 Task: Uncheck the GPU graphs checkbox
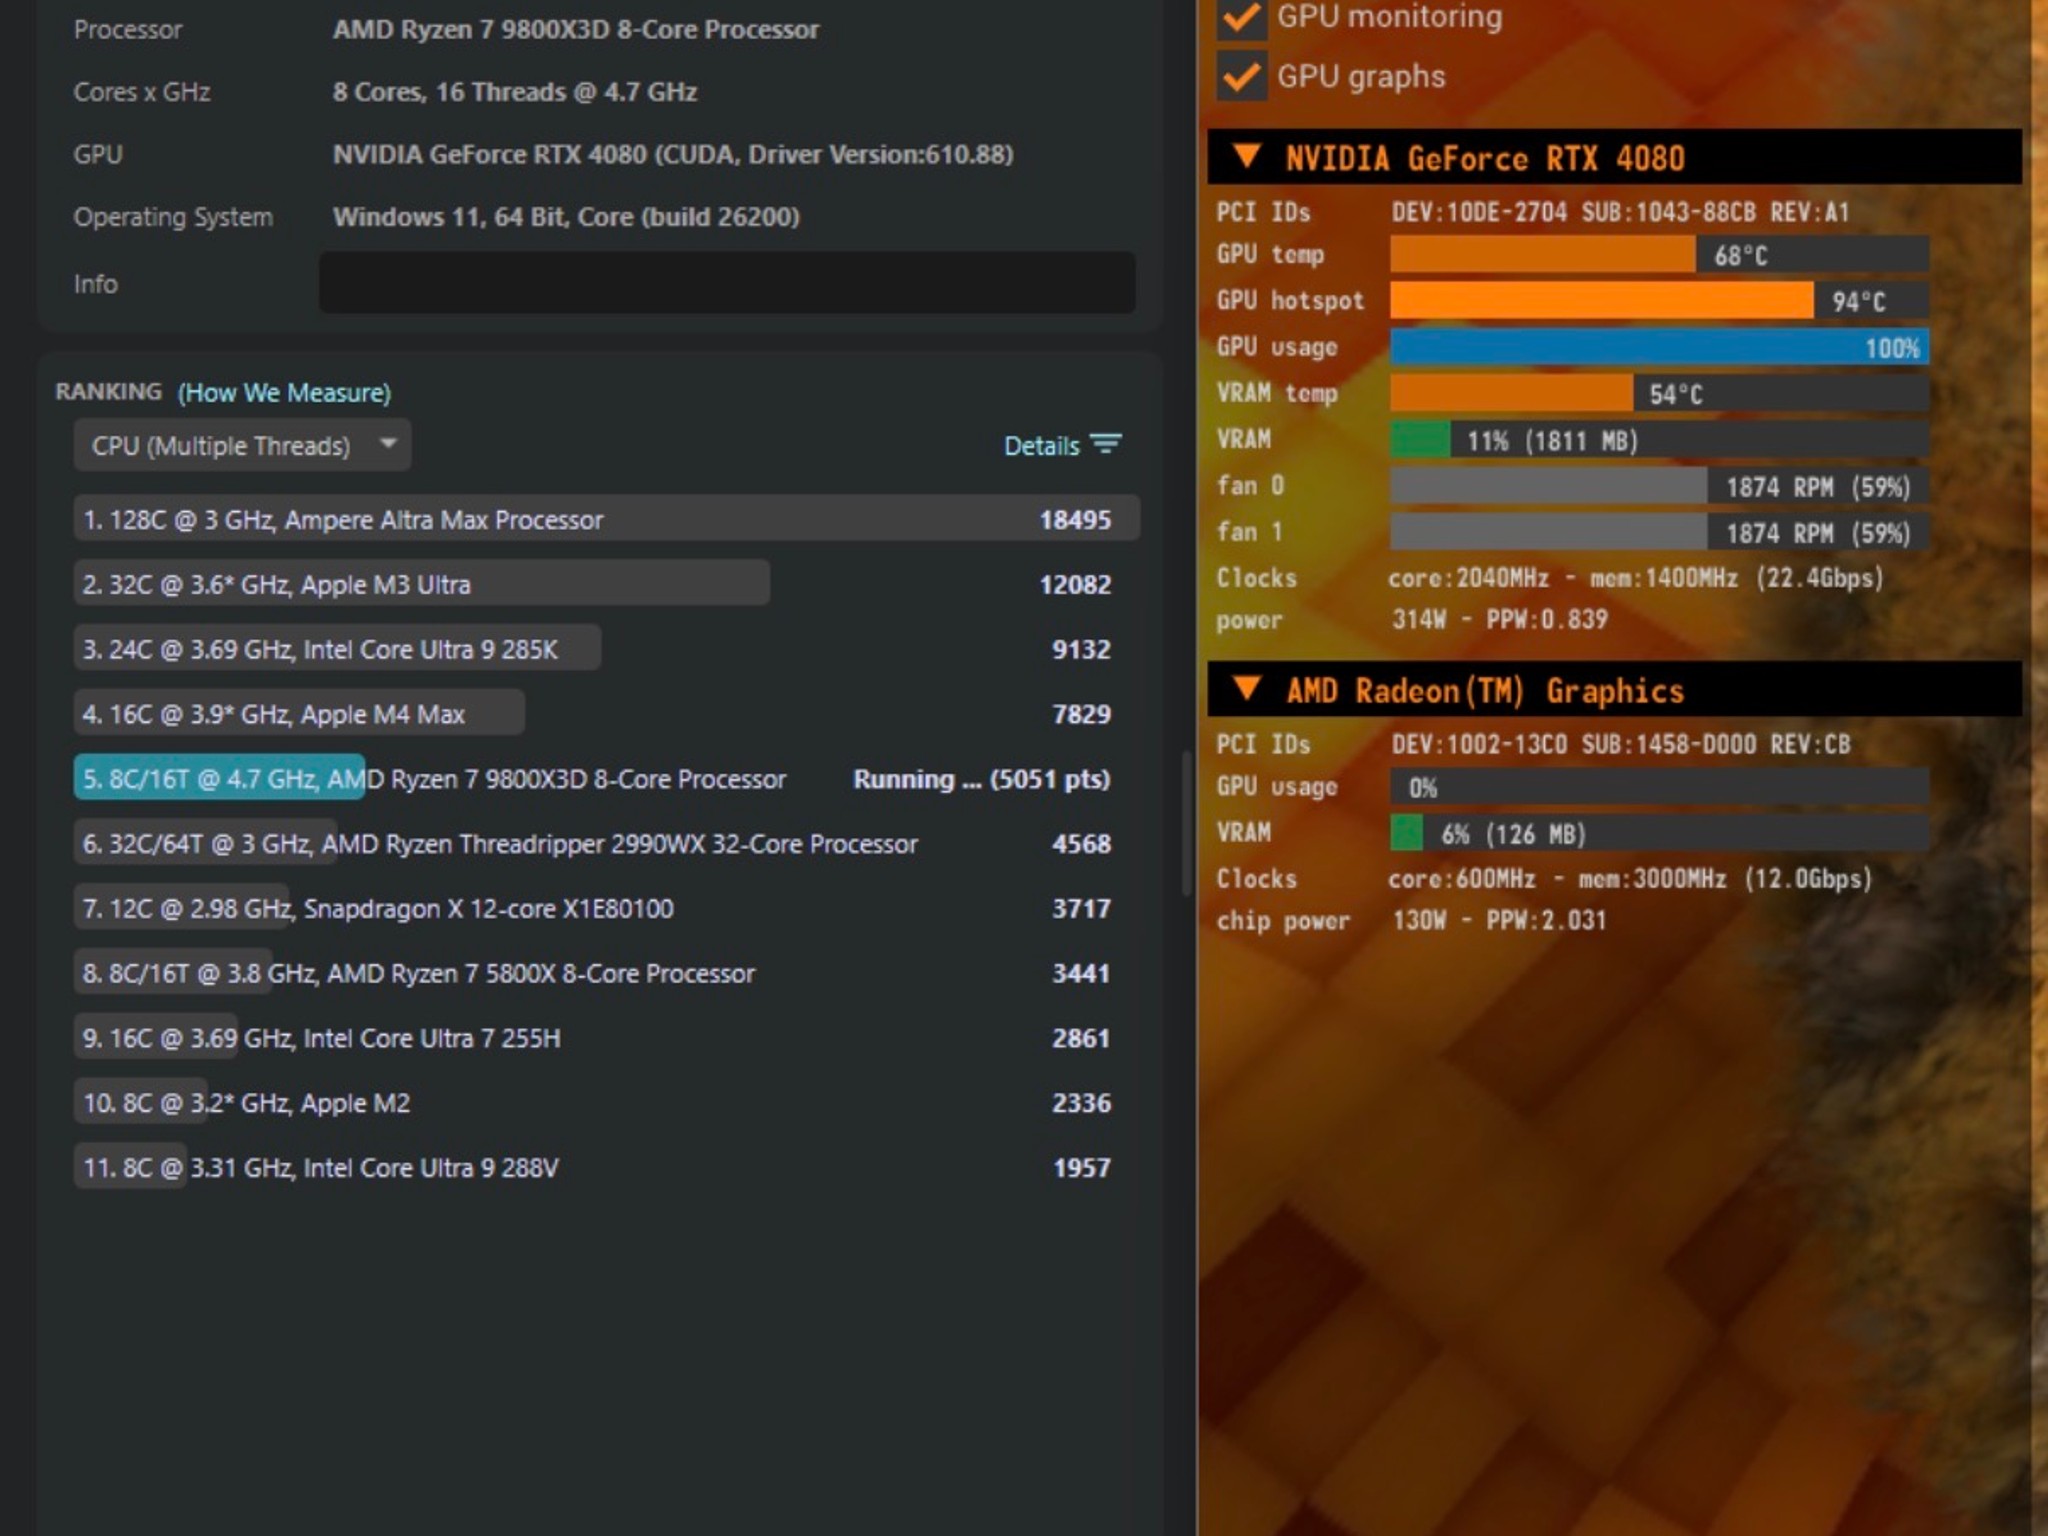[x=1241, y=77]
